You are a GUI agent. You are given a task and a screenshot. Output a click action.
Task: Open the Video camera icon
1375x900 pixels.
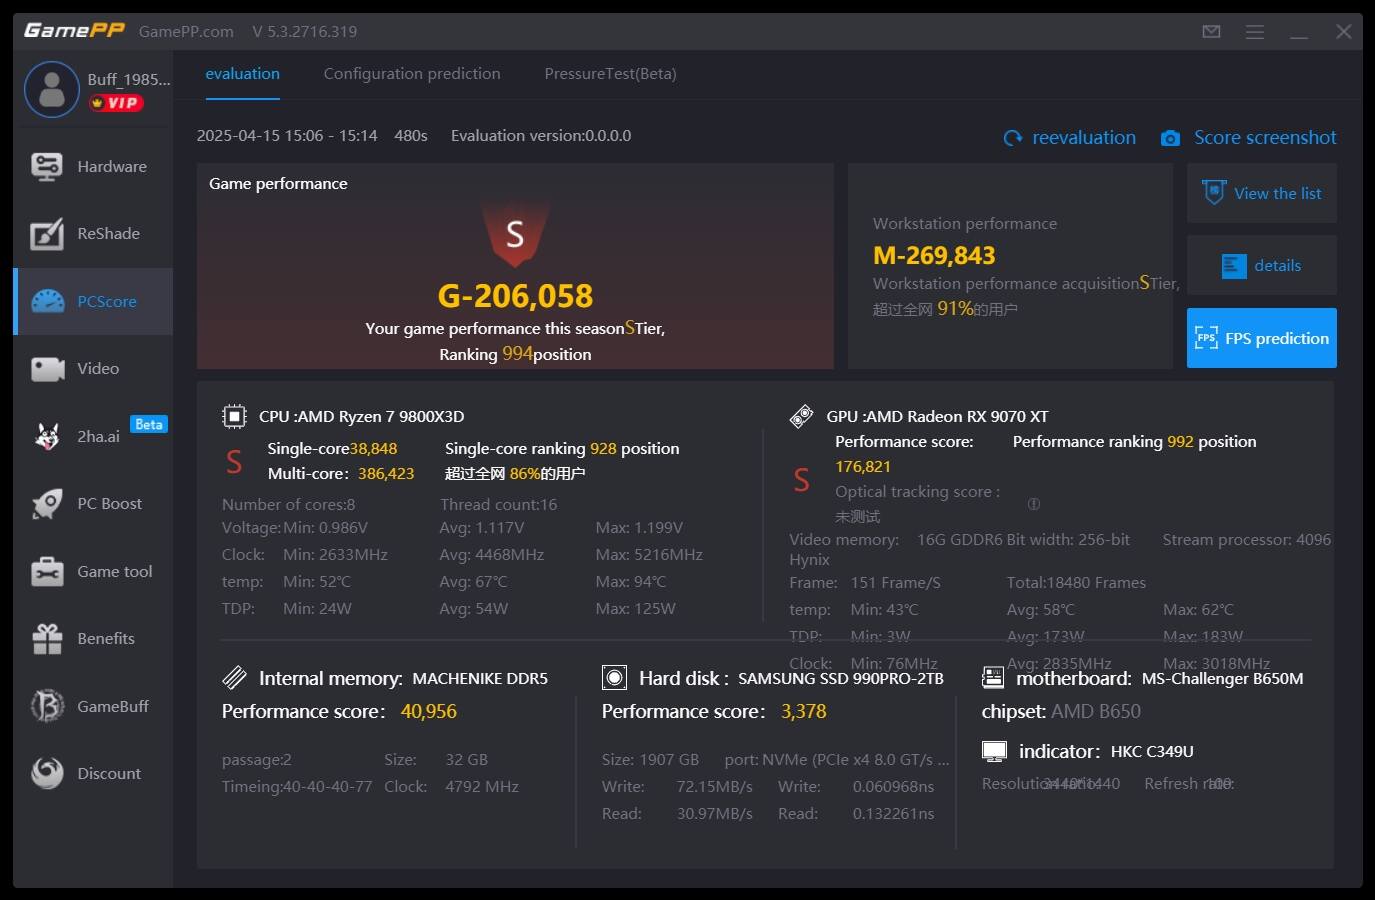pos(47,369)
